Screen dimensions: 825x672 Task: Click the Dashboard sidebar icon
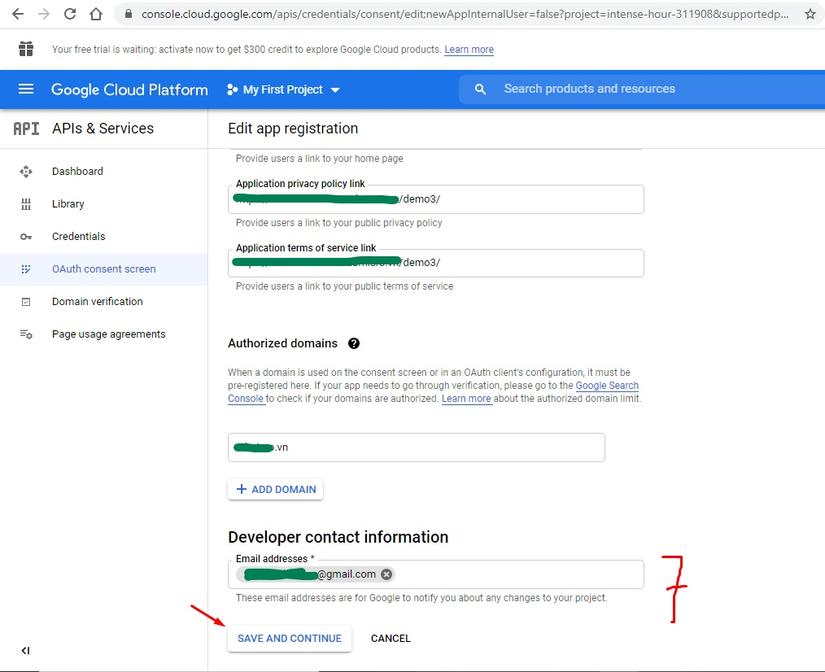(x=26, y=172)
